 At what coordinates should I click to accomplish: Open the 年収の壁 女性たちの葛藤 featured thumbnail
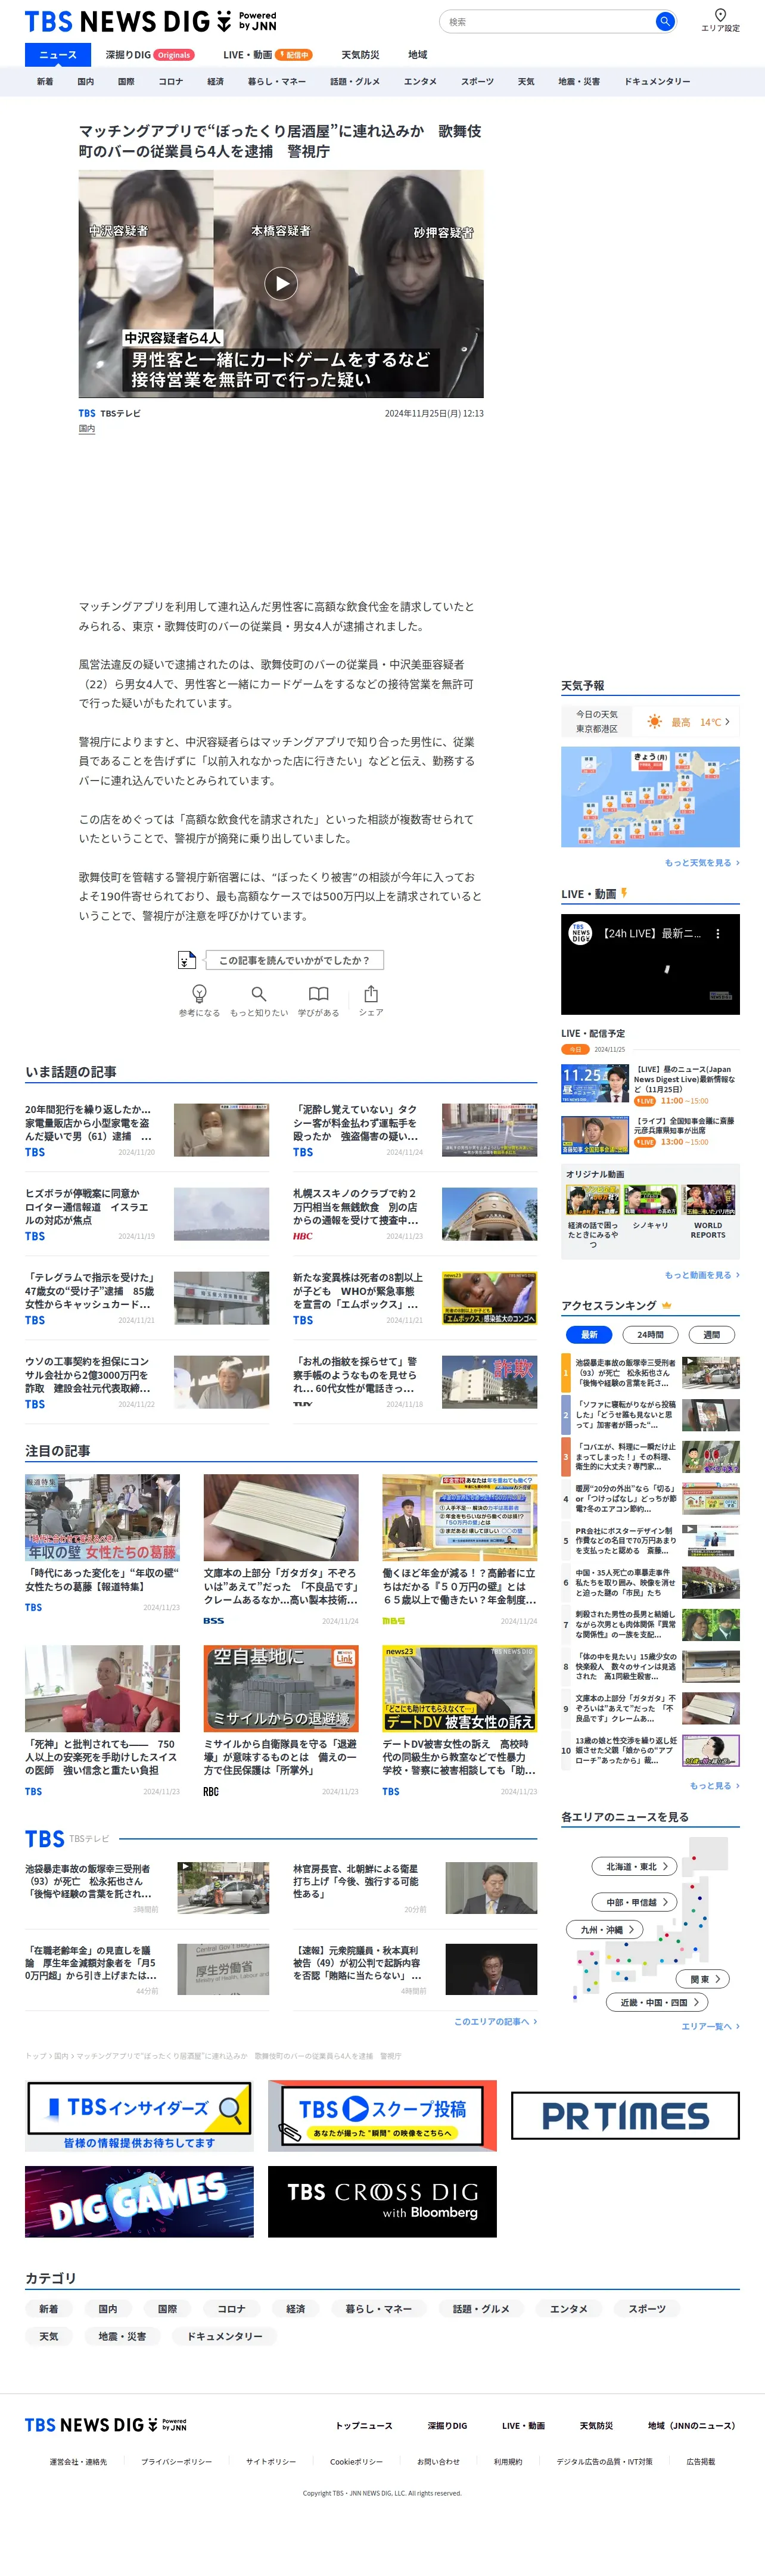tap(102, 1516)
